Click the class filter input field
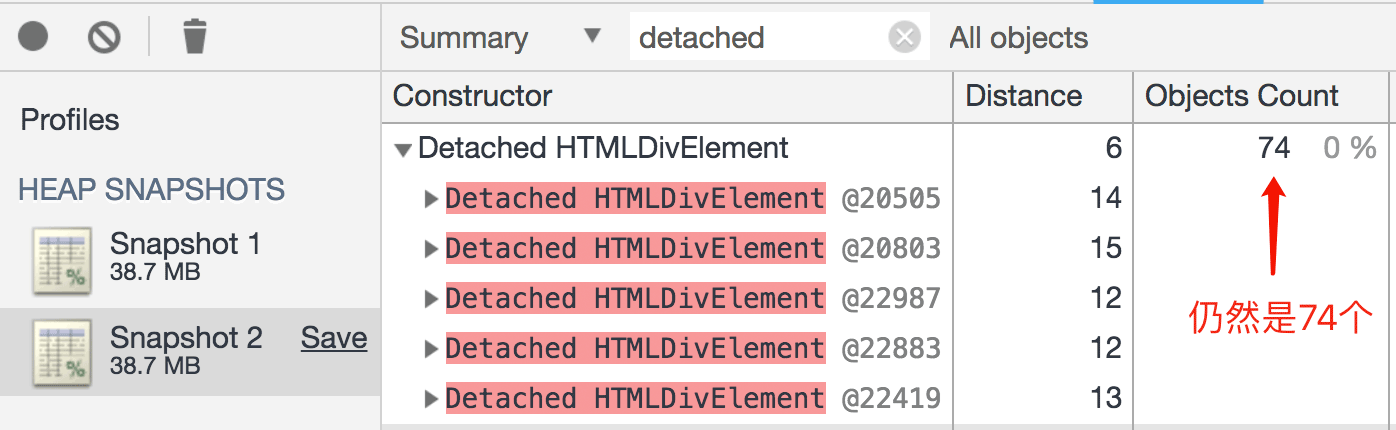The height and width of the screenshot is (430, 1396). (755, 38)
